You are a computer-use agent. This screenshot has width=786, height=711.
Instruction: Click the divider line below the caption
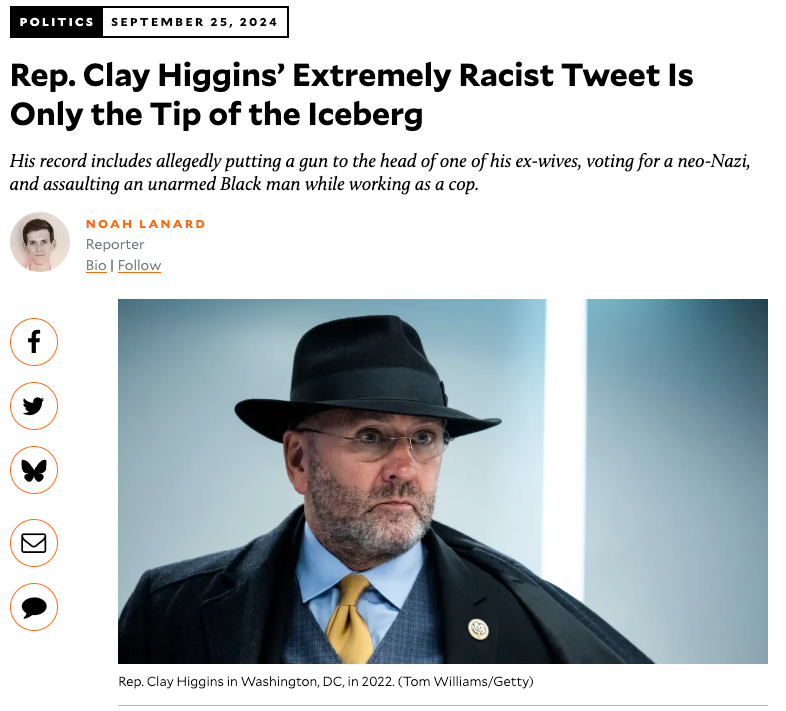tap(442, 705)
